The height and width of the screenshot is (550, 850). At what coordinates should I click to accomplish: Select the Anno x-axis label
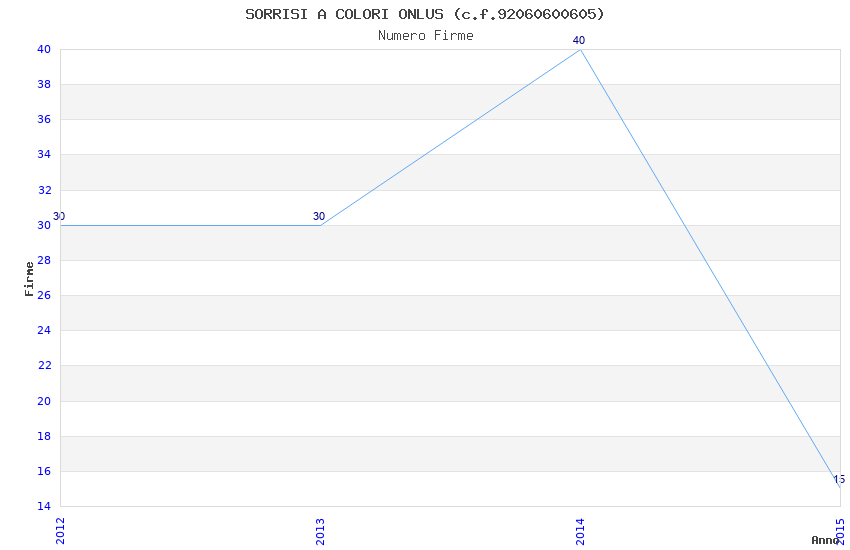coord(825,540)
